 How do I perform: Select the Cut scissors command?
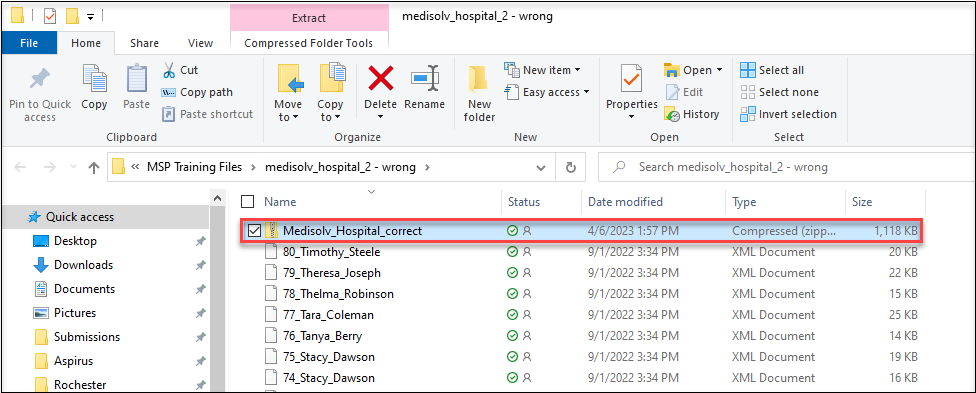[x=180, y=70]
